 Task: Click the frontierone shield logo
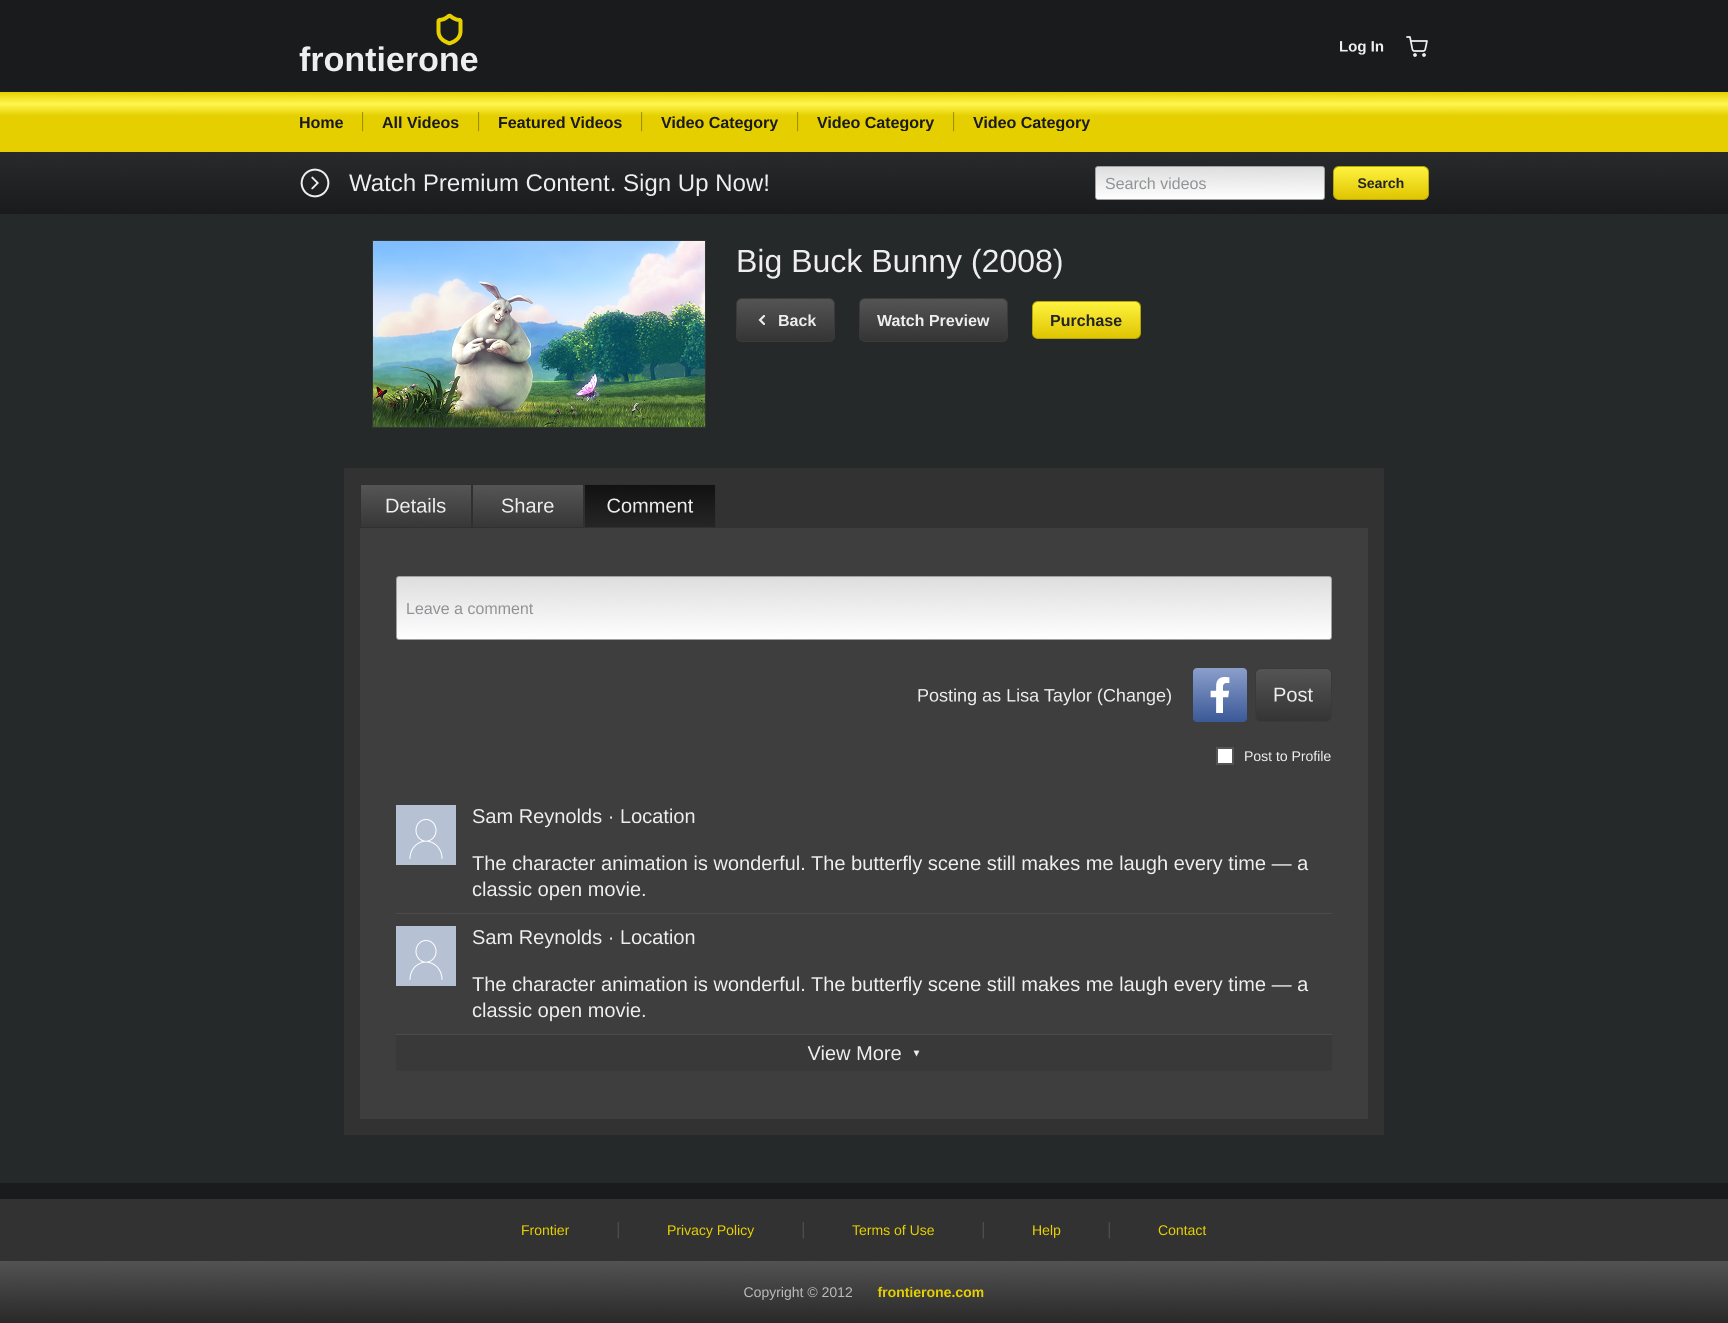point(450,29)
